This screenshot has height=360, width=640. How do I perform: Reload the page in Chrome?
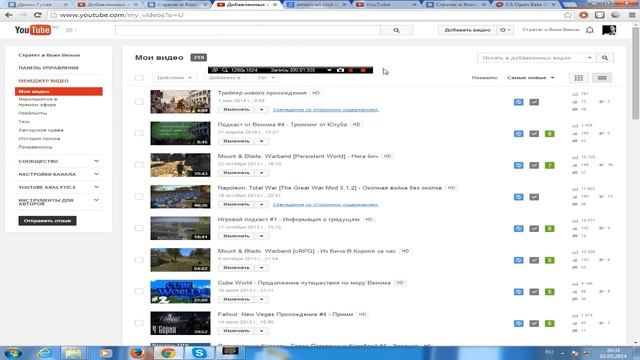click(x=38, y=15)
